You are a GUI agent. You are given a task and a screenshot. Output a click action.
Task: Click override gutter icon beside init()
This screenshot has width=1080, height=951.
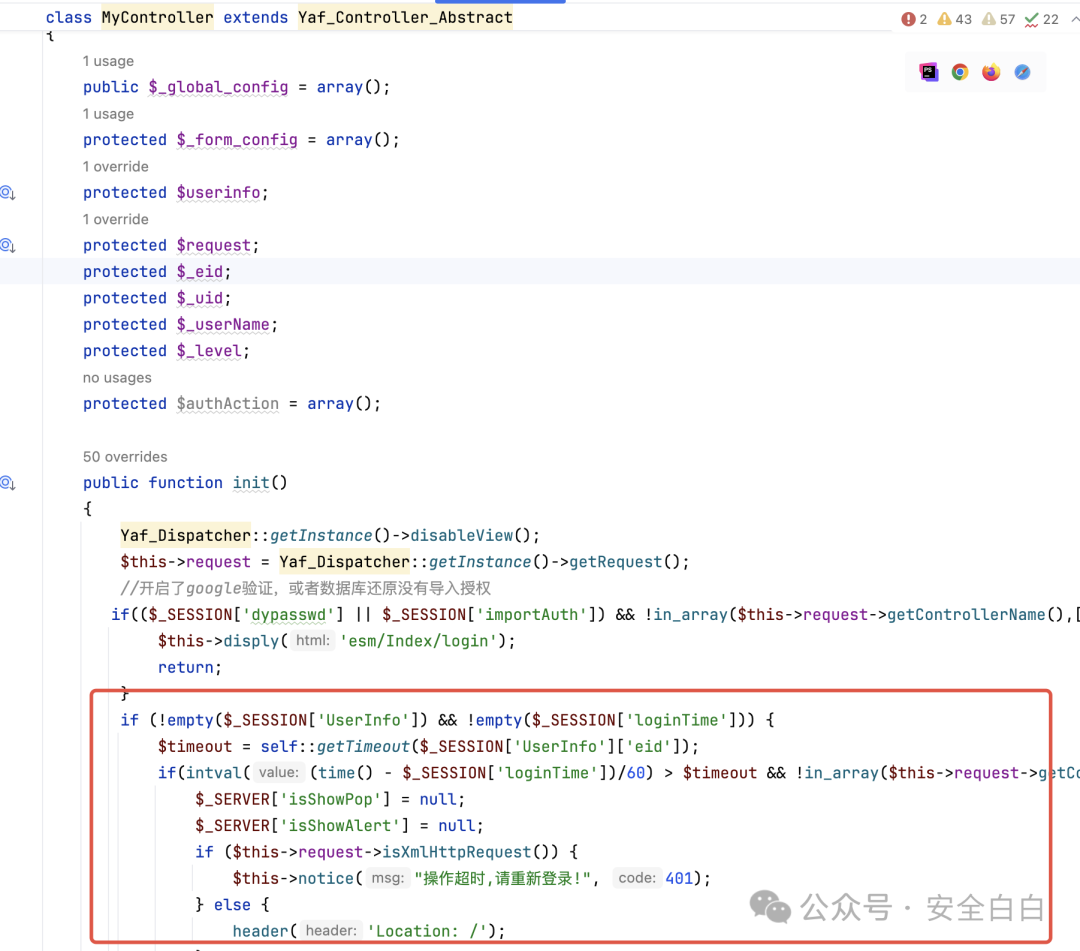(x=8, y=483)
